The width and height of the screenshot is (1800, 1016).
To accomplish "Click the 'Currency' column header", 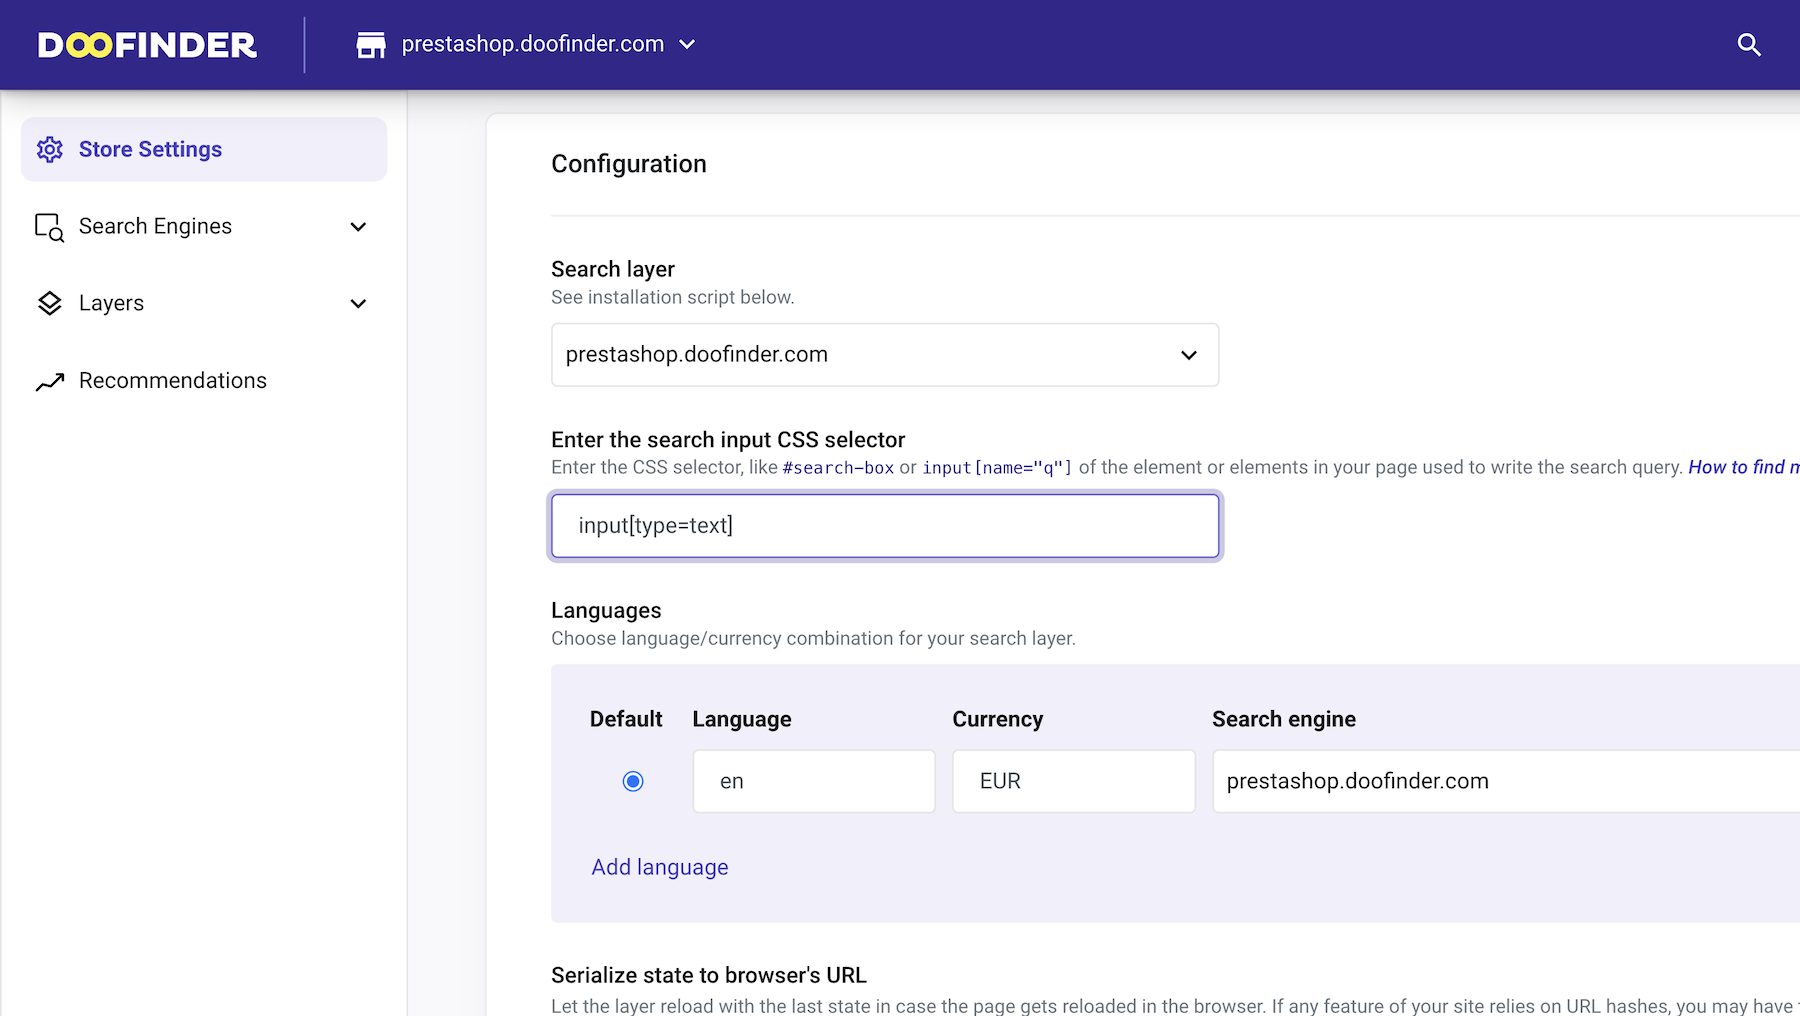I will (x=998, y=719).
